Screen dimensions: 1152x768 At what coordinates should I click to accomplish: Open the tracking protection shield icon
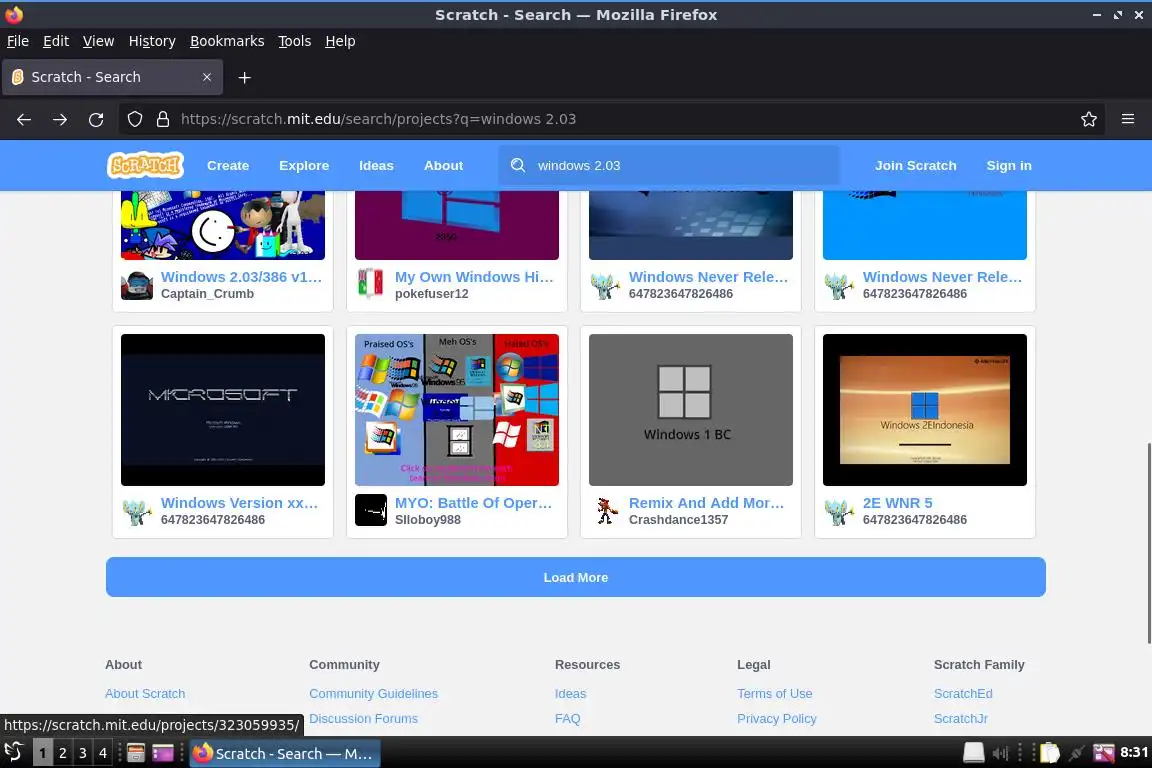[x=134, y=119]
